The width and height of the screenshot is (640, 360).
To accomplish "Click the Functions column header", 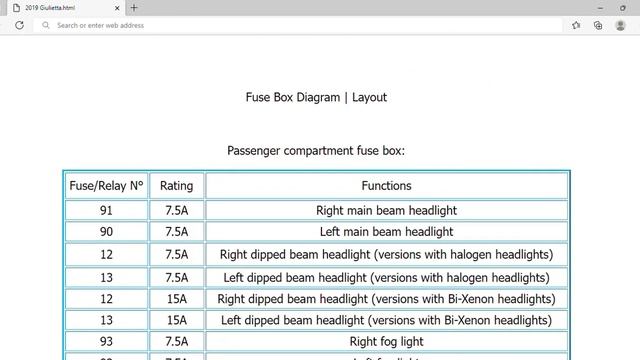I will pos(387,186).
